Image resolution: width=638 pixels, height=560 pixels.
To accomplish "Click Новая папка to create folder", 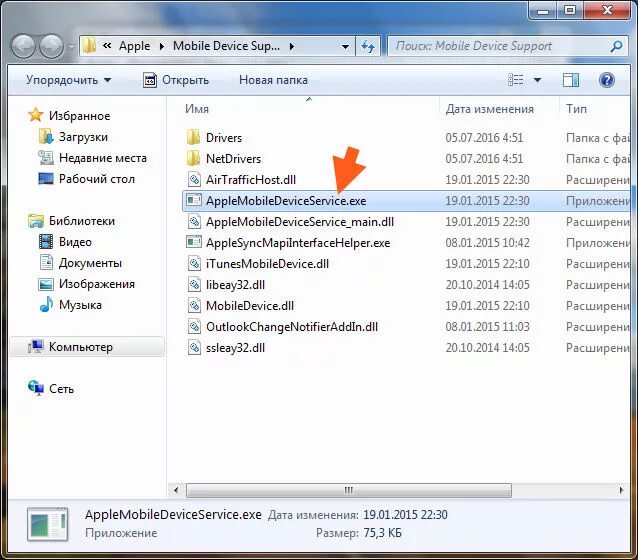I will [273, 80].
